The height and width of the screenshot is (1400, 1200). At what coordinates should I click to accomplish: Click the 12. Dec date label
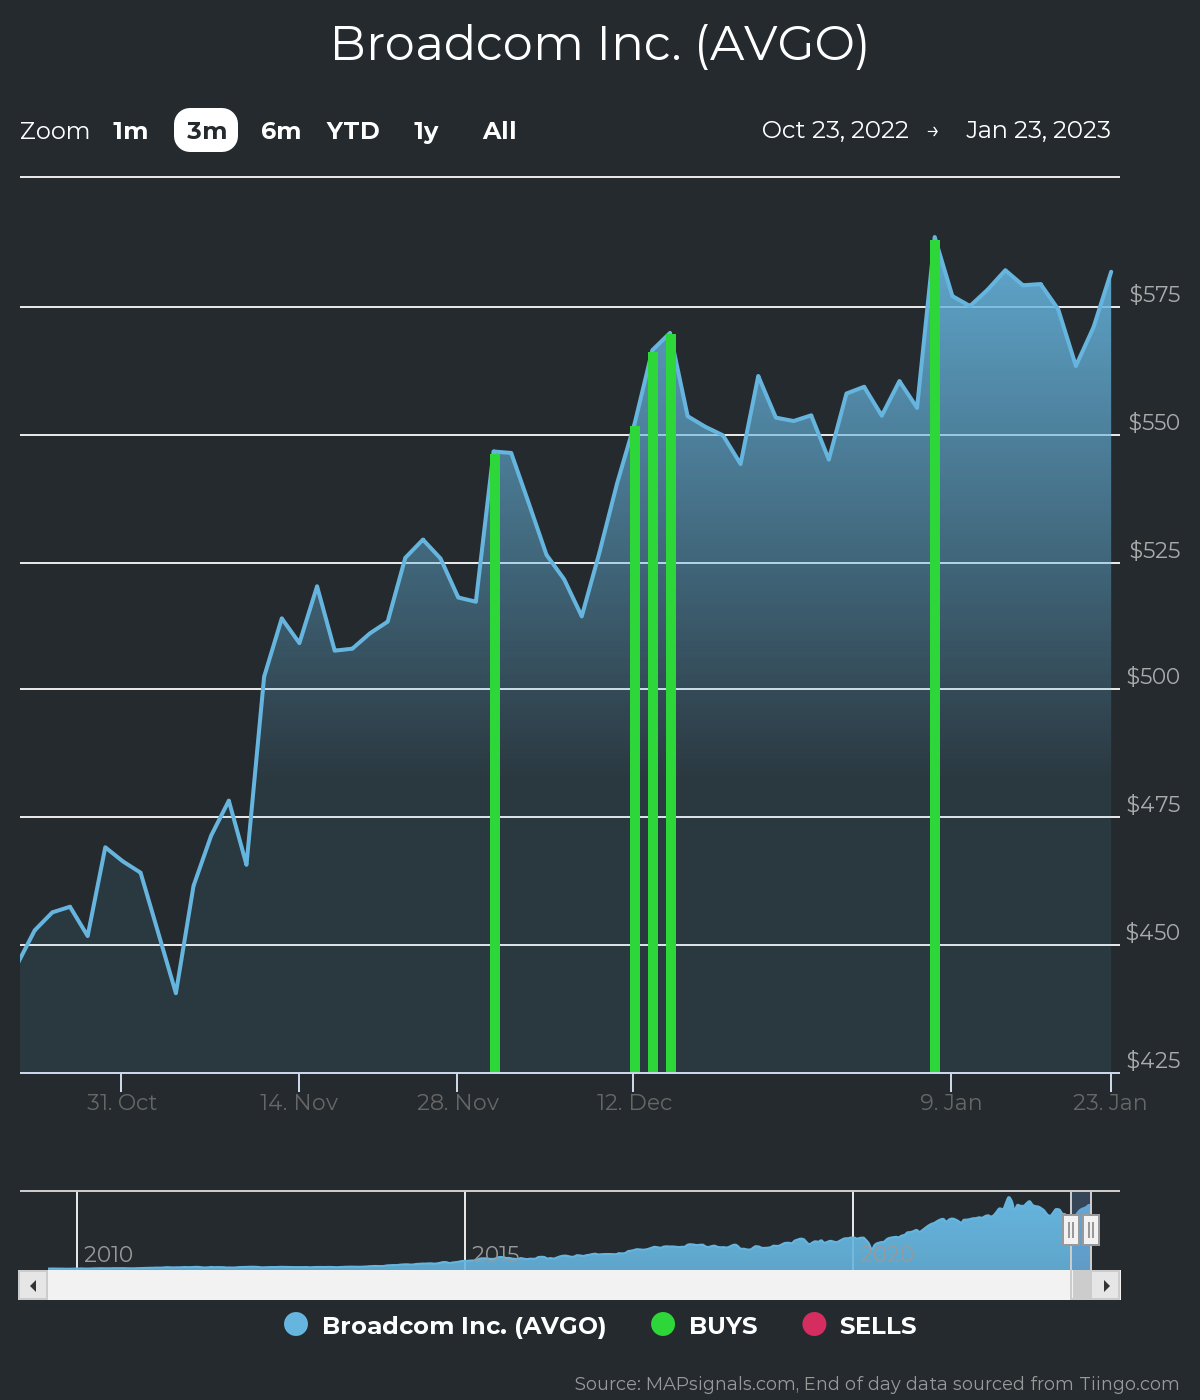(x=634, y=1102)
